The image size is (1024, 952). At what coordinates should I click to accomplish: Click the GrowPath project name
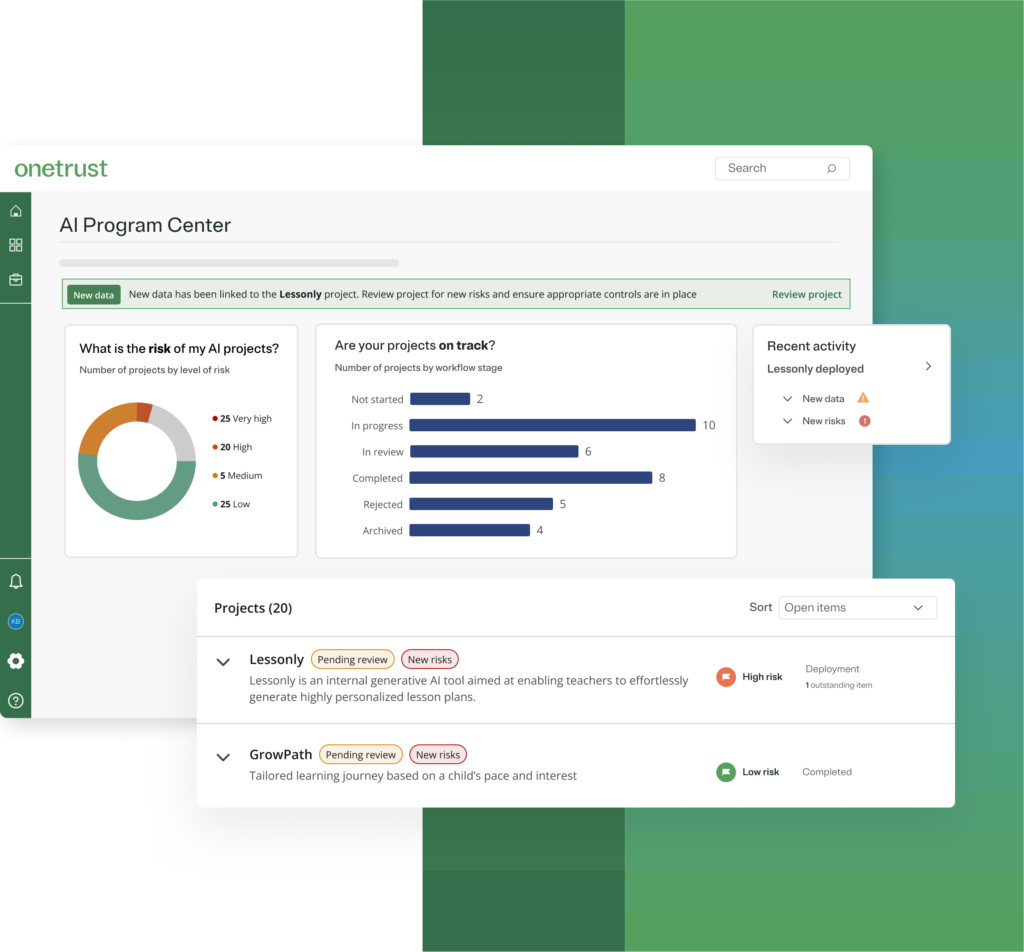click(281, 755)
